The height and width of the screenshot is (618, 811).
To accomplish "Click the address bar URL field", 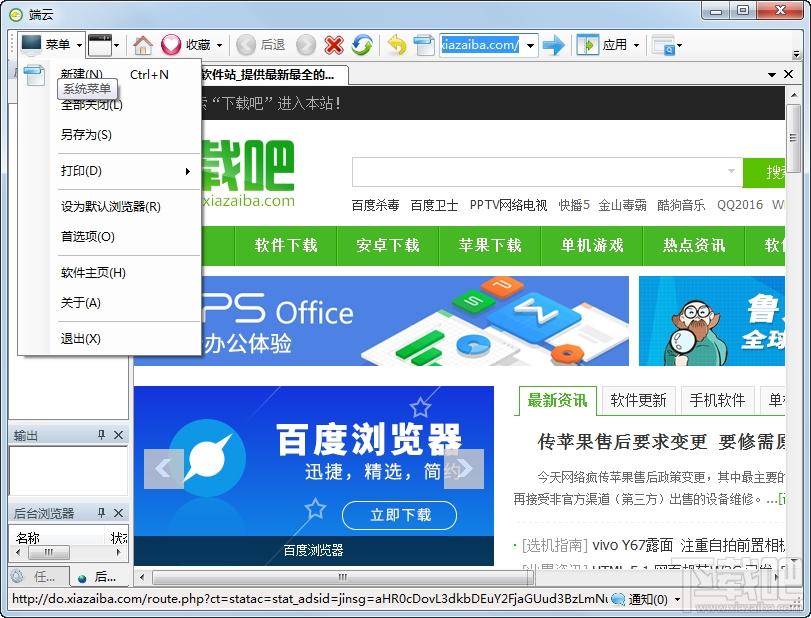I will pyautogui.click(x=481, y=45).
